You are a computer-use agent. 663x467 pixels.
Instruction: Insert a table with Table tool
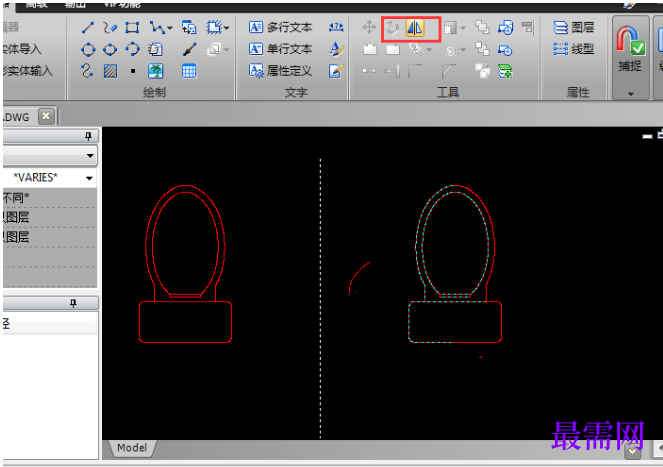tap(189, 71)
